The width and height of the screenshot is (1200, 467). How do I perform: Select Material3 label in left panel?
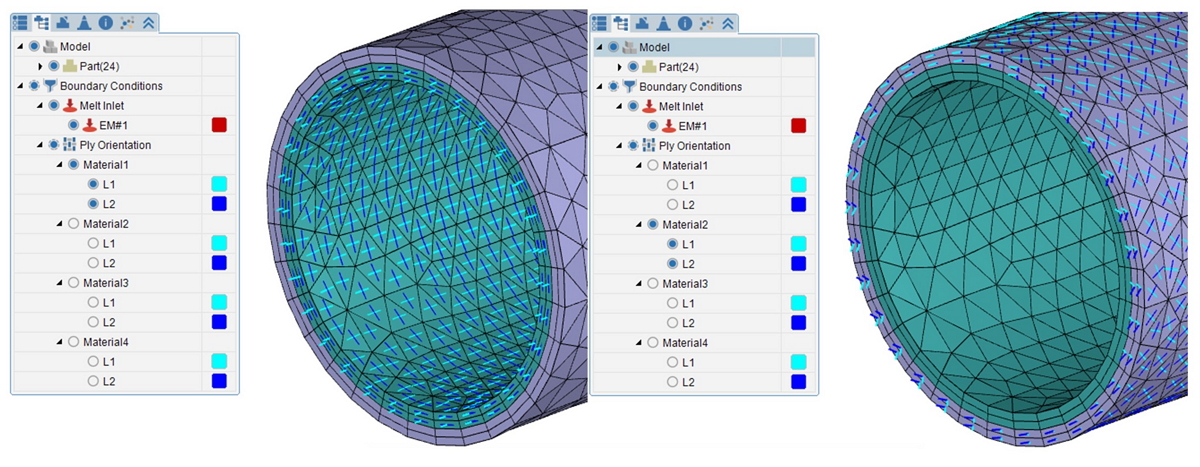coord(106,283)
